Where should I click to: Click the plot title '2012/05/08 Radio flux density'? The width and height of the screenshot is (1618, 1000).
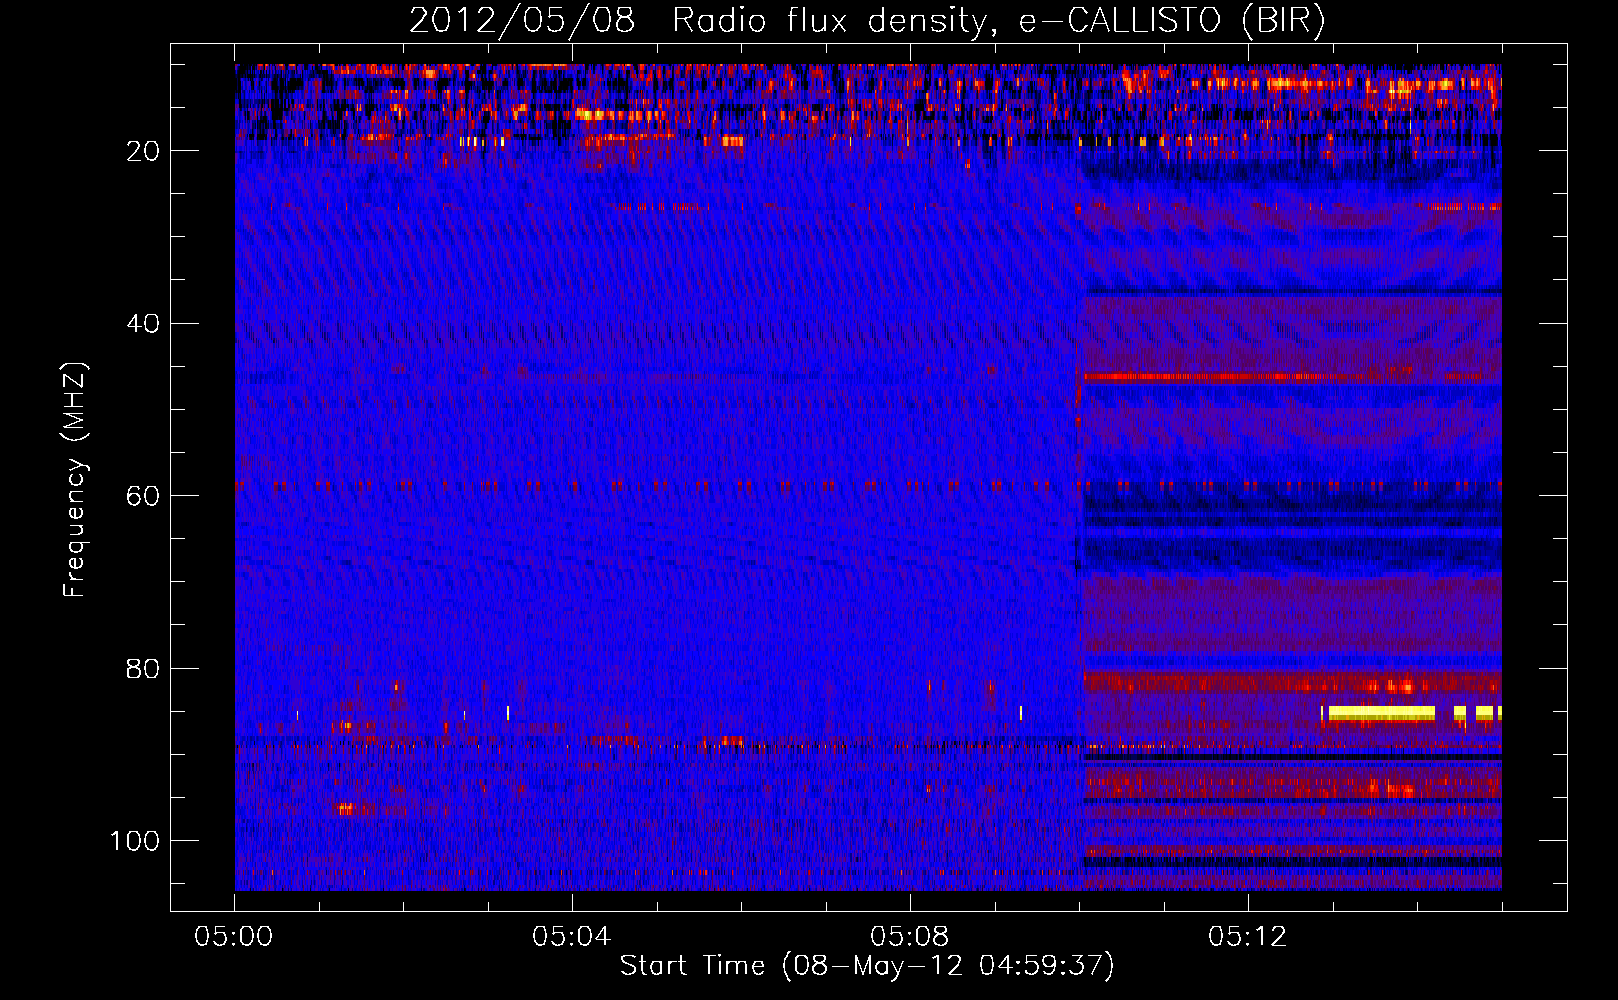click(x=701, y=20)
